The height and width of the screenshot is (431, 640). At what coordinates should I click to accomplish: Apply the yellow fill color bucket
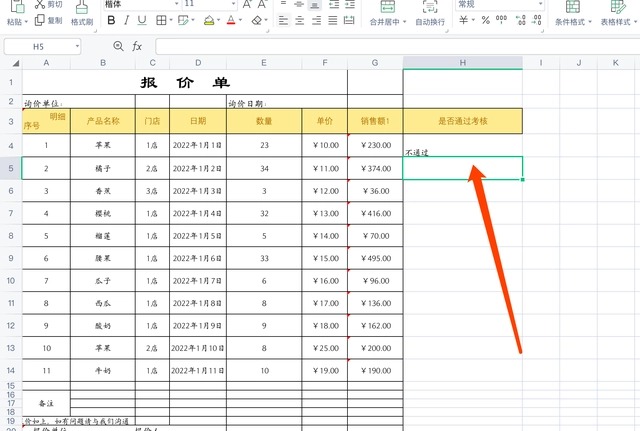(209, 20)
